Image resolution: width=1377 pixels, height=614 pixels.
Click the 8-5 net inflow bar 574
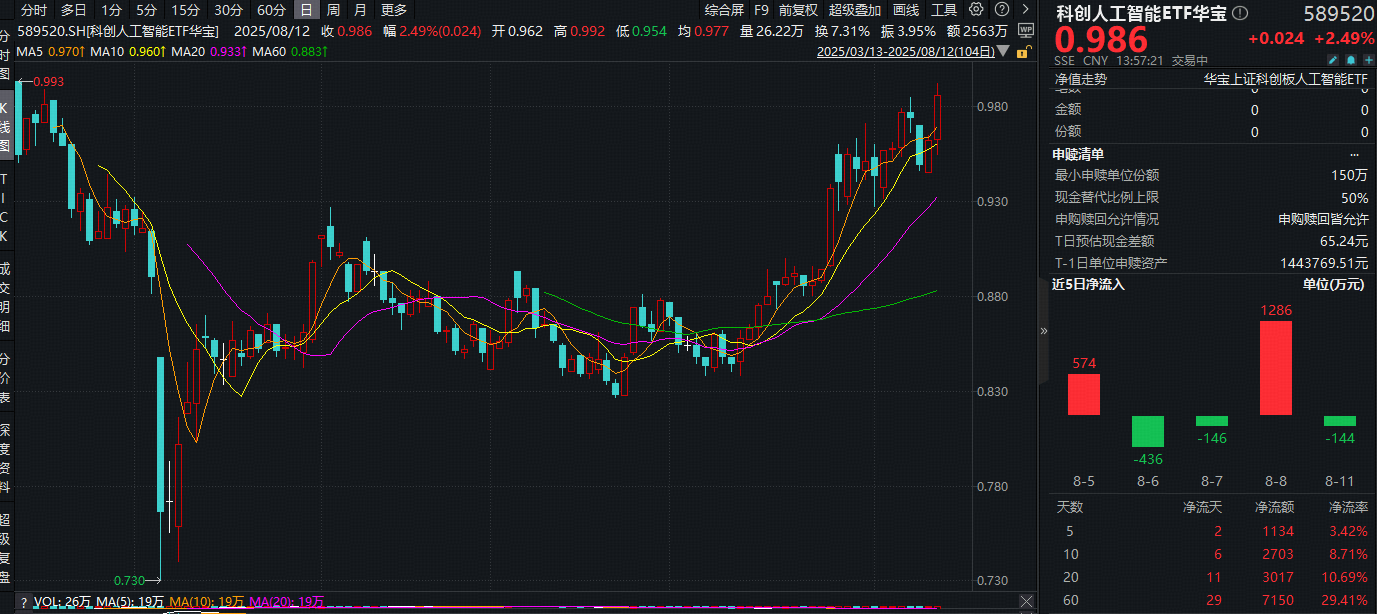click(x=1083, y=394)
